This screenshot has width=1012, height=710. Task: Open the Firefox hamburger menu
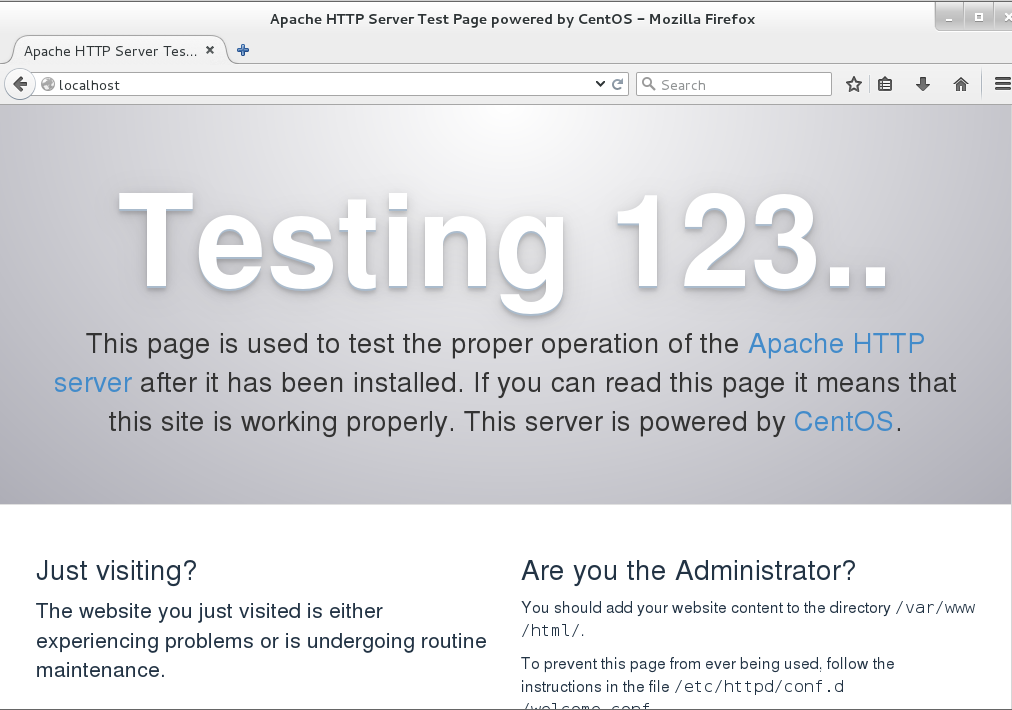[1002, 85]
